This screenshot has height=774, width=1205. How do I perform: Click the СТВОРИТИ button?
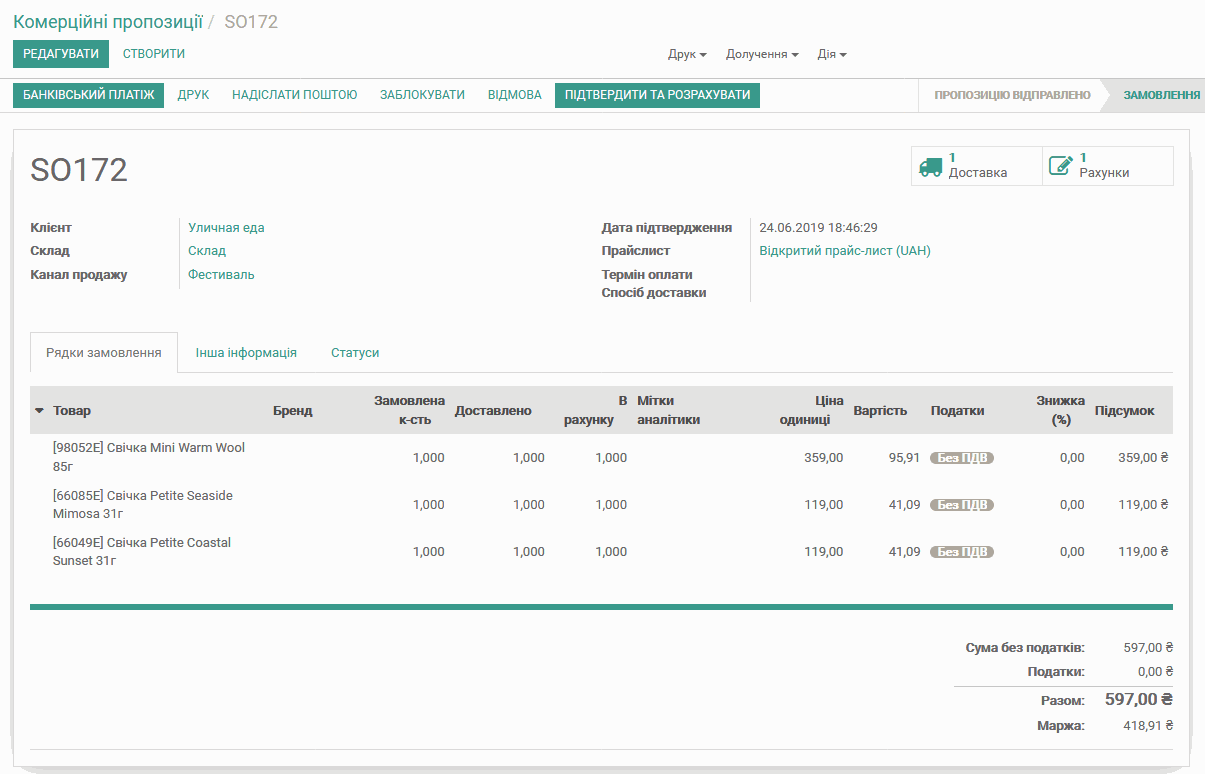(154, 54)
